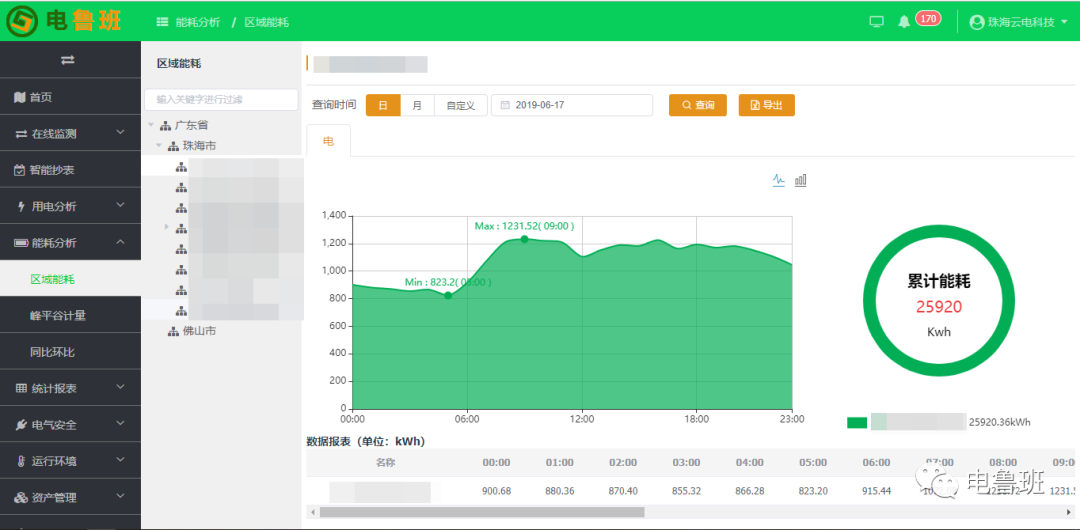
Task: Select the 月 monthly time range
Action: pyautogui.click(x=417, y=105)
